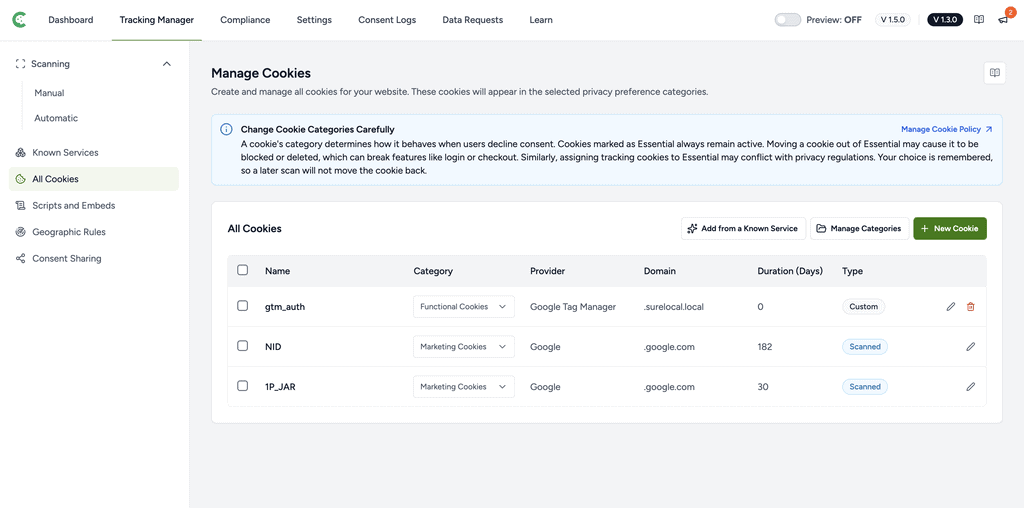
Task: Click the Google Tag Manager provider cell
Action: (x=573, y=307)
